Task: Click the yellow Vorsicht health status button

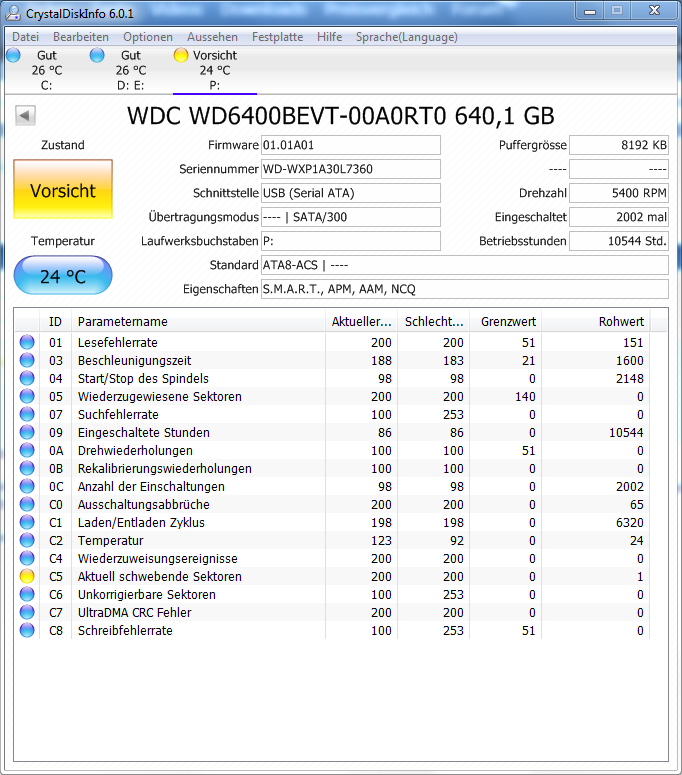Action: [x=63, y=189]
